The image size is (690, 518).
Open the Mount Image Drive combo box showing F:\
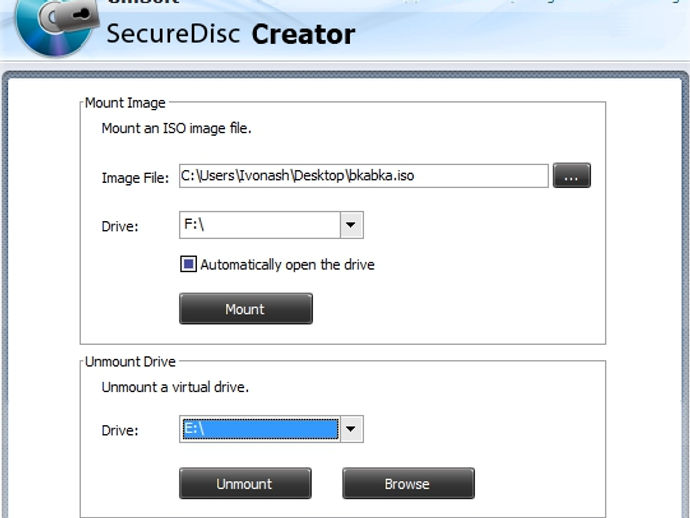tap(271, 225)
